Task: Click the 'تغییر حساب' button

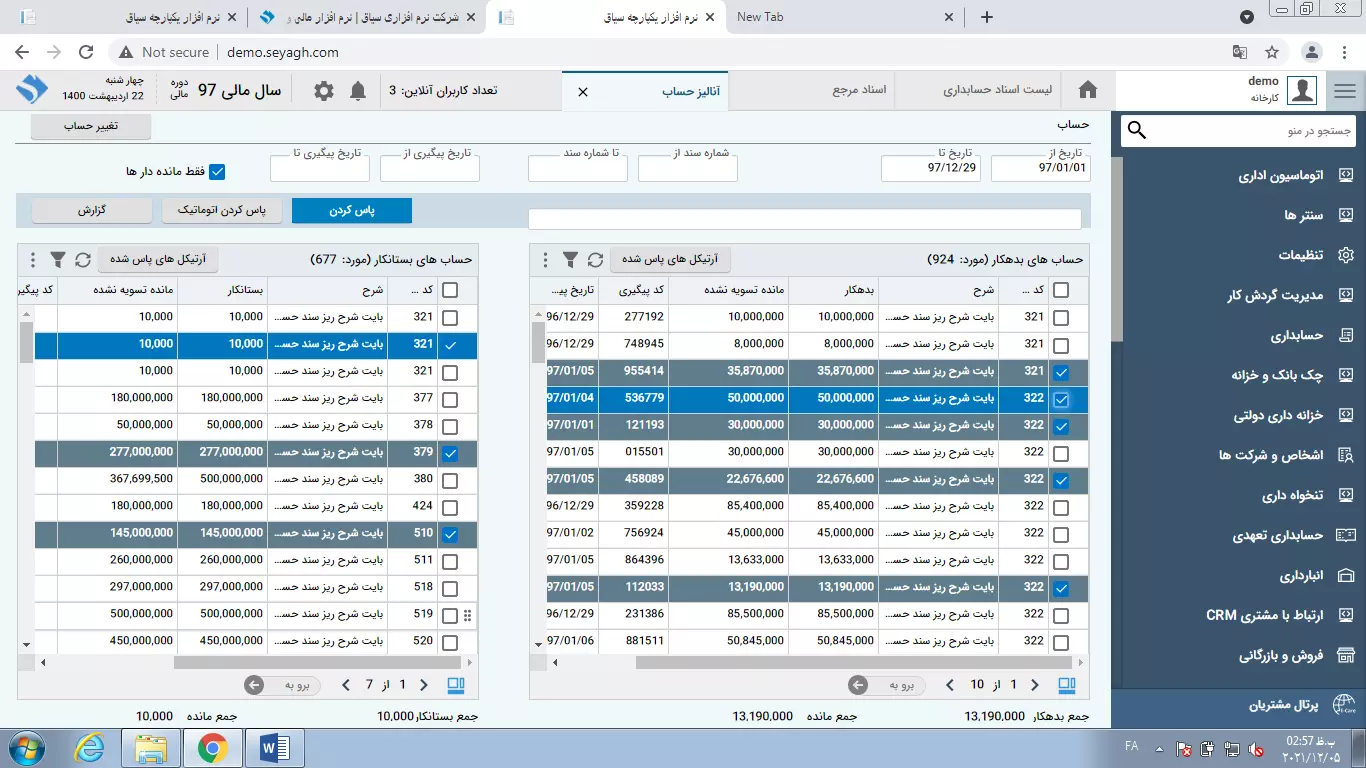Action: coord(91,127)
